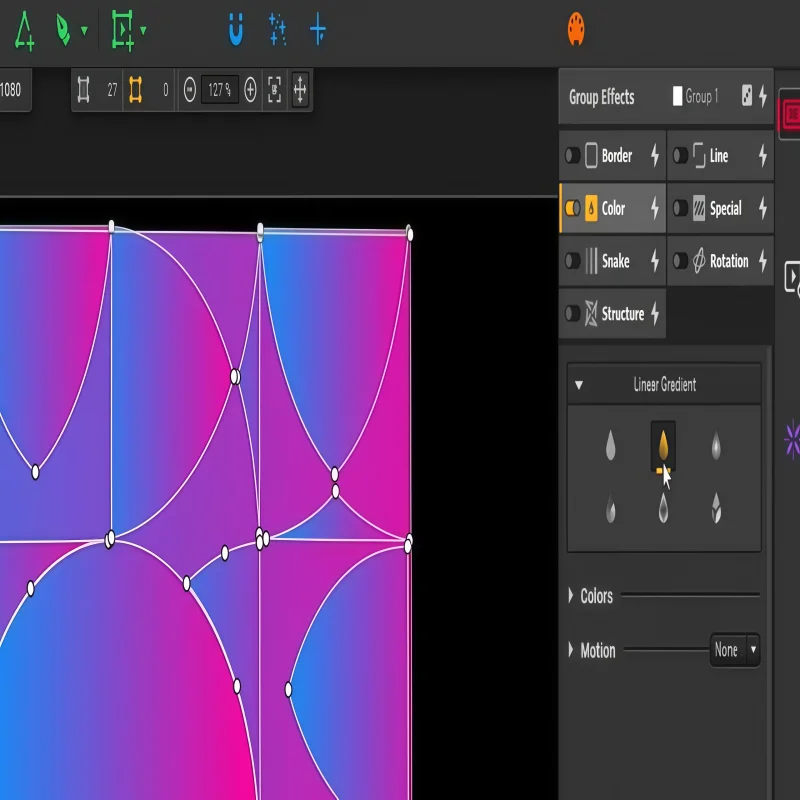This screenshot has height=800, width=800.
Task: Toggle the Special effect switch on
Action: pyautogui.click(x=681, y=208)
